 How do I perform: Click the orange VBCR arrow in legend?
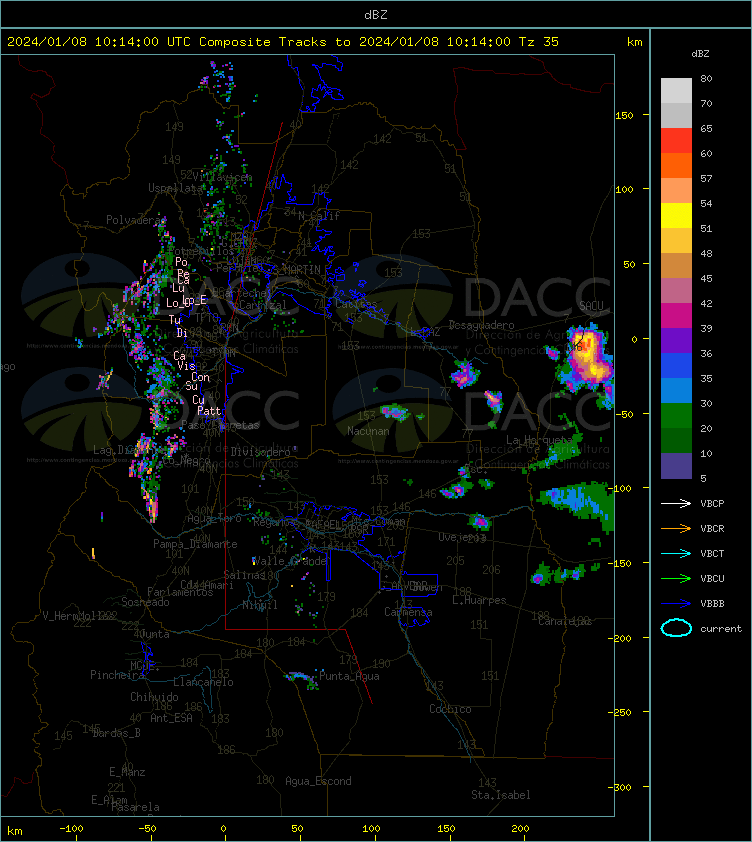pos(676,528)
